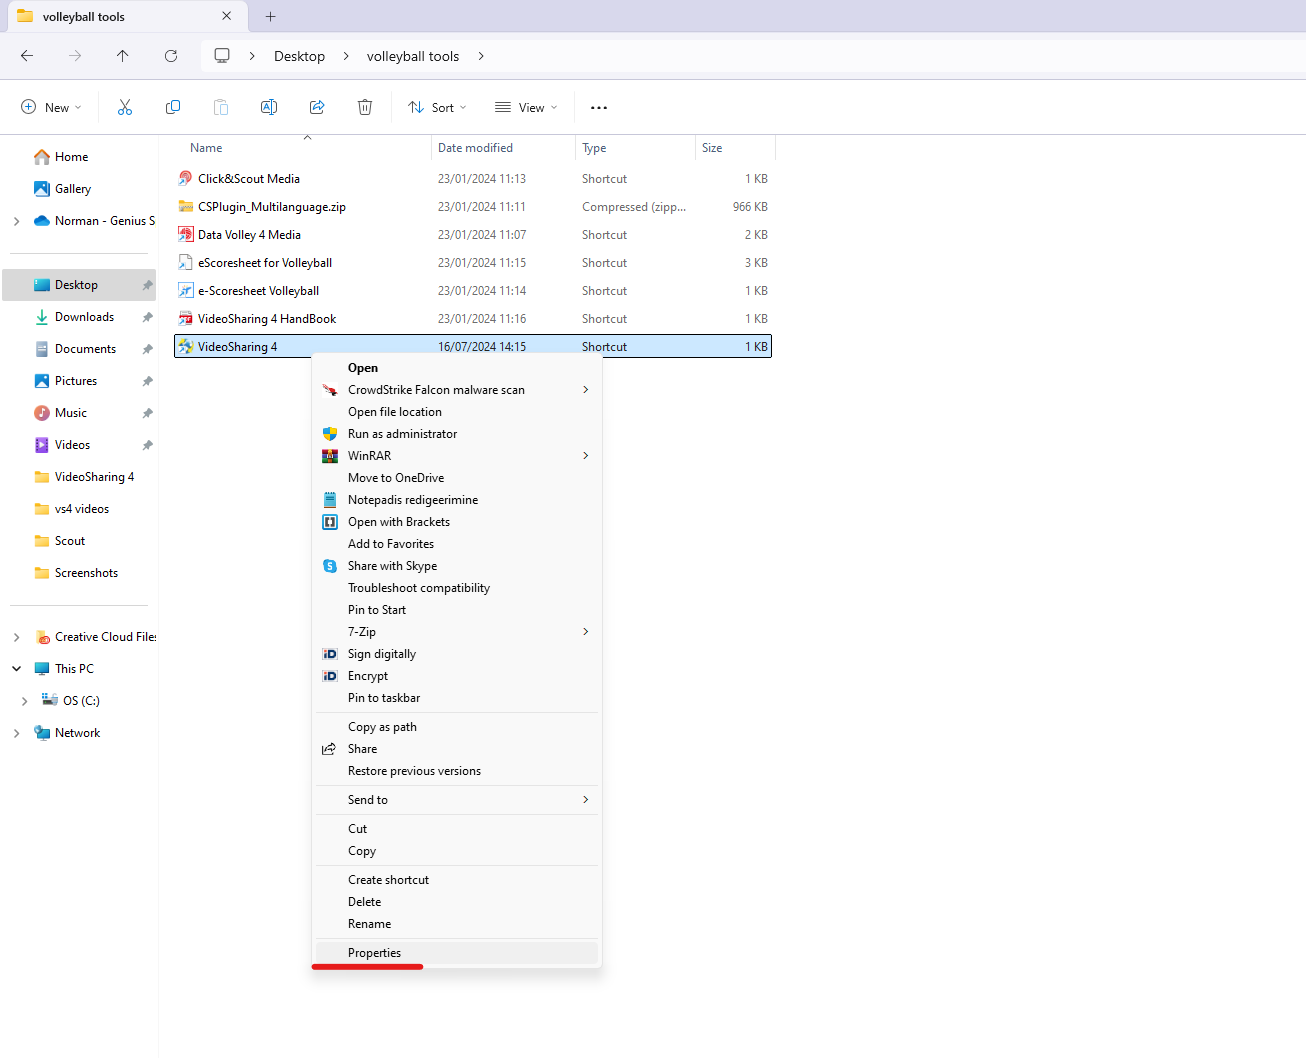Click the shield icon for Run as administrator
Image resolution: width=1306 pixels, height=1058 pixels.
point(330,434)
